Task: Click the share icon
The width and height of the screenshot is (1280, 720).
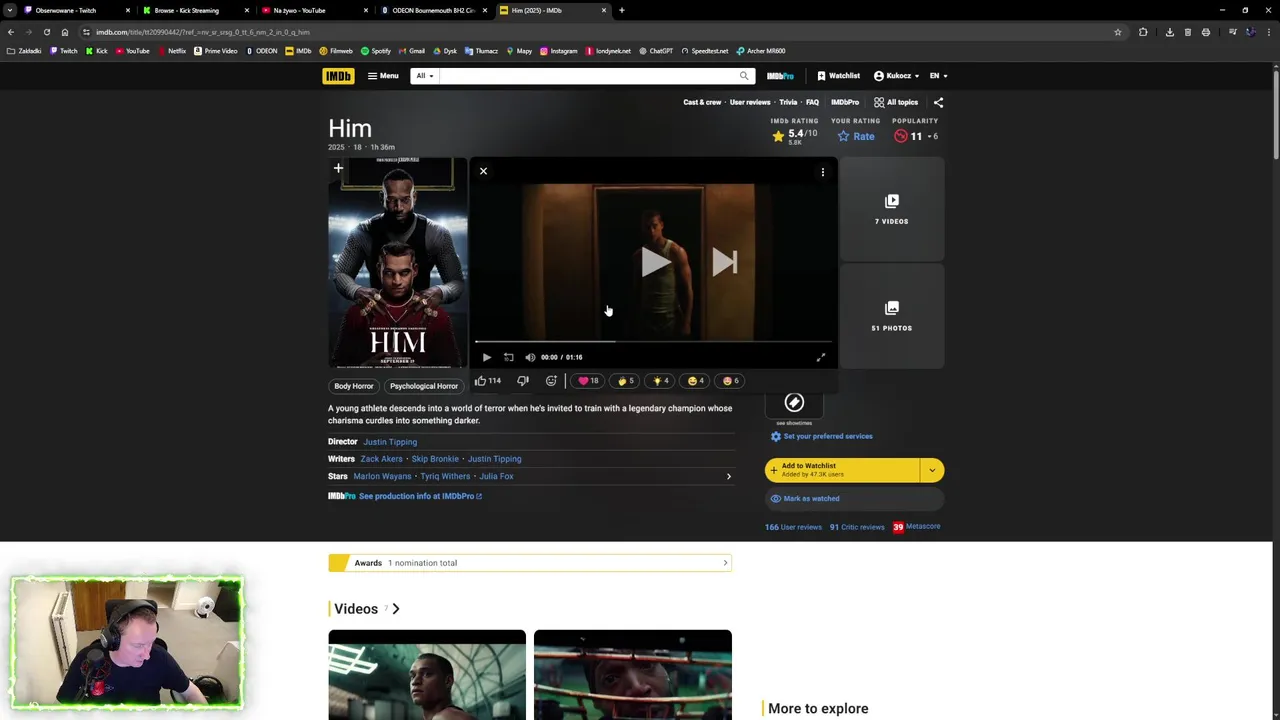Action: point(938,102)
